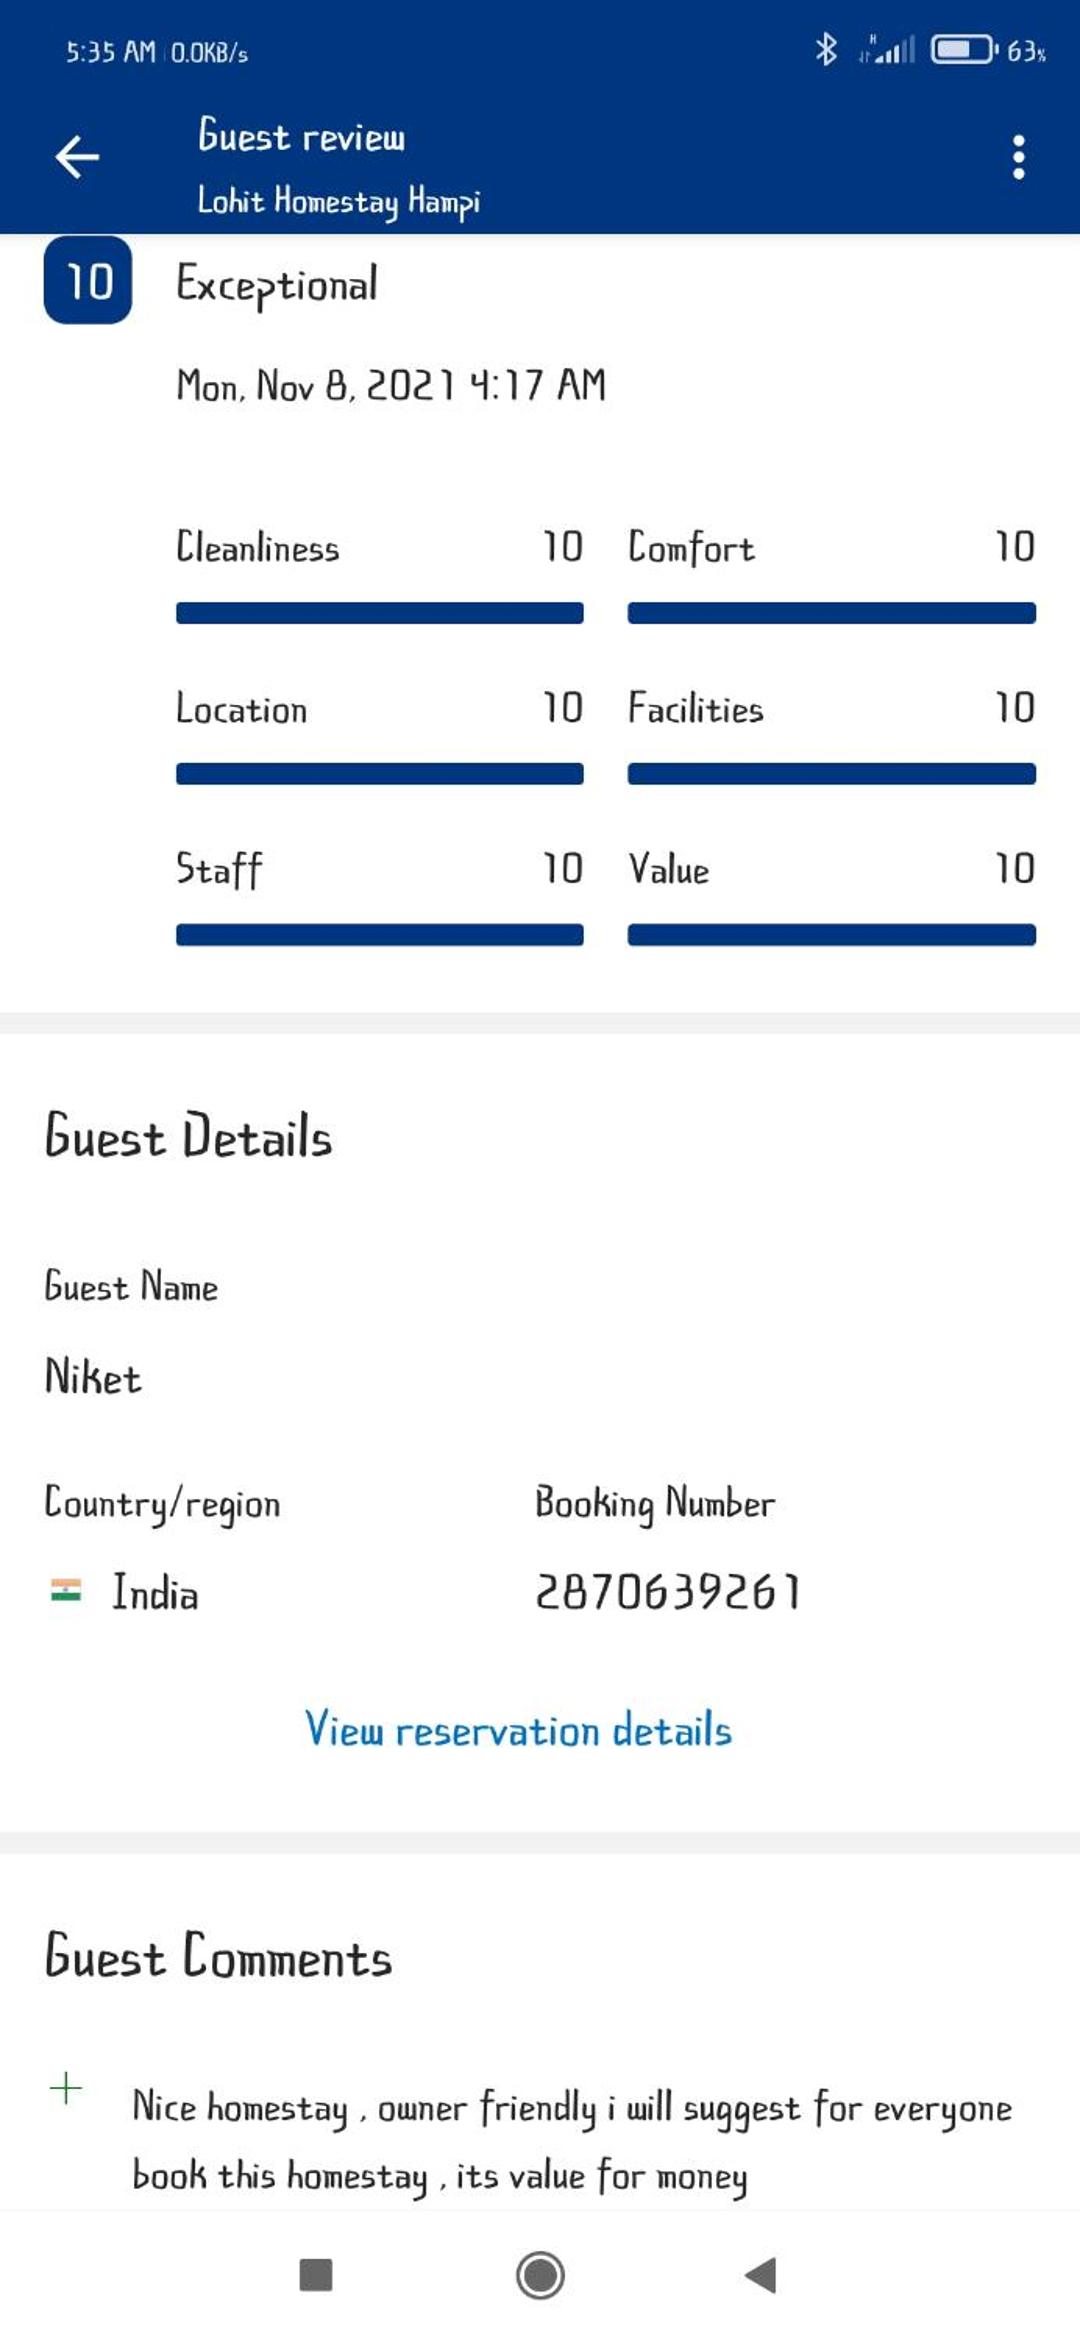Tap the Cleanliness score bar
1080x2340 pixels.
click(x=380, y=613)
